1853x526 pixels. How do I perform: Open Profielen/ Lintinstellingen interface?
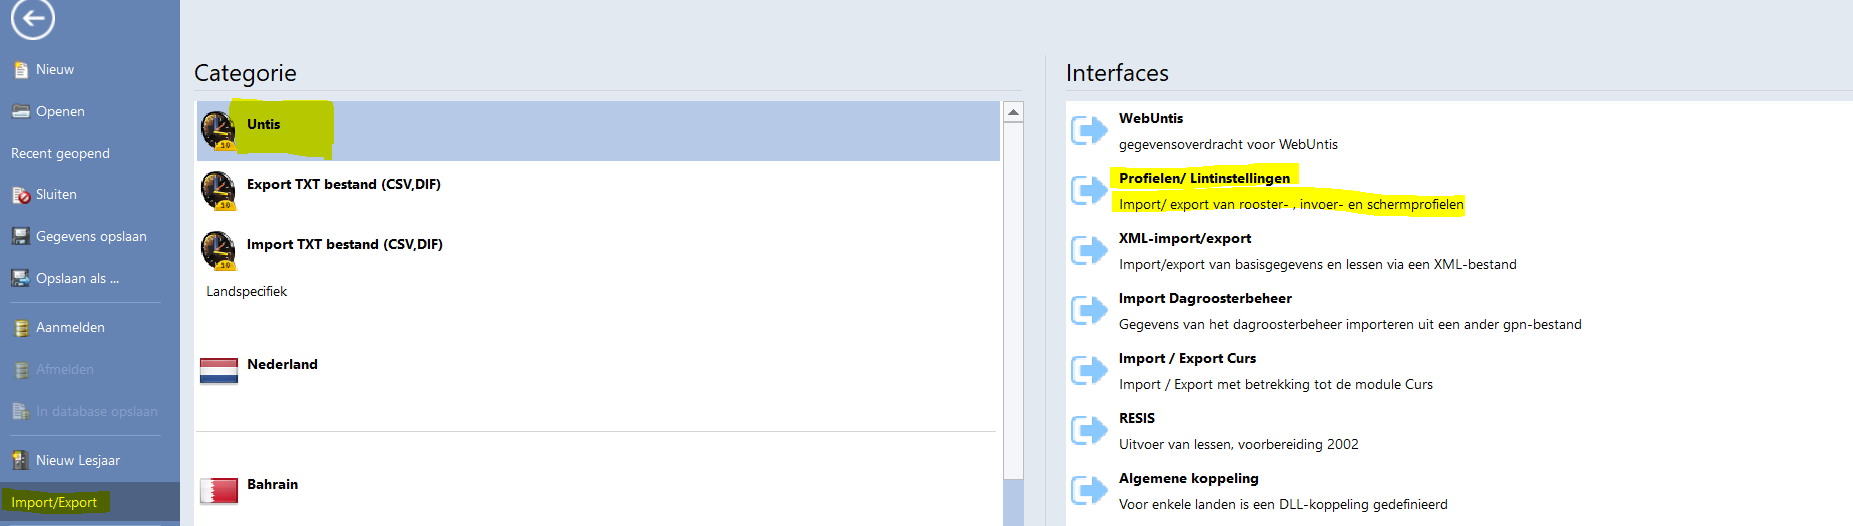point(1204,179)
